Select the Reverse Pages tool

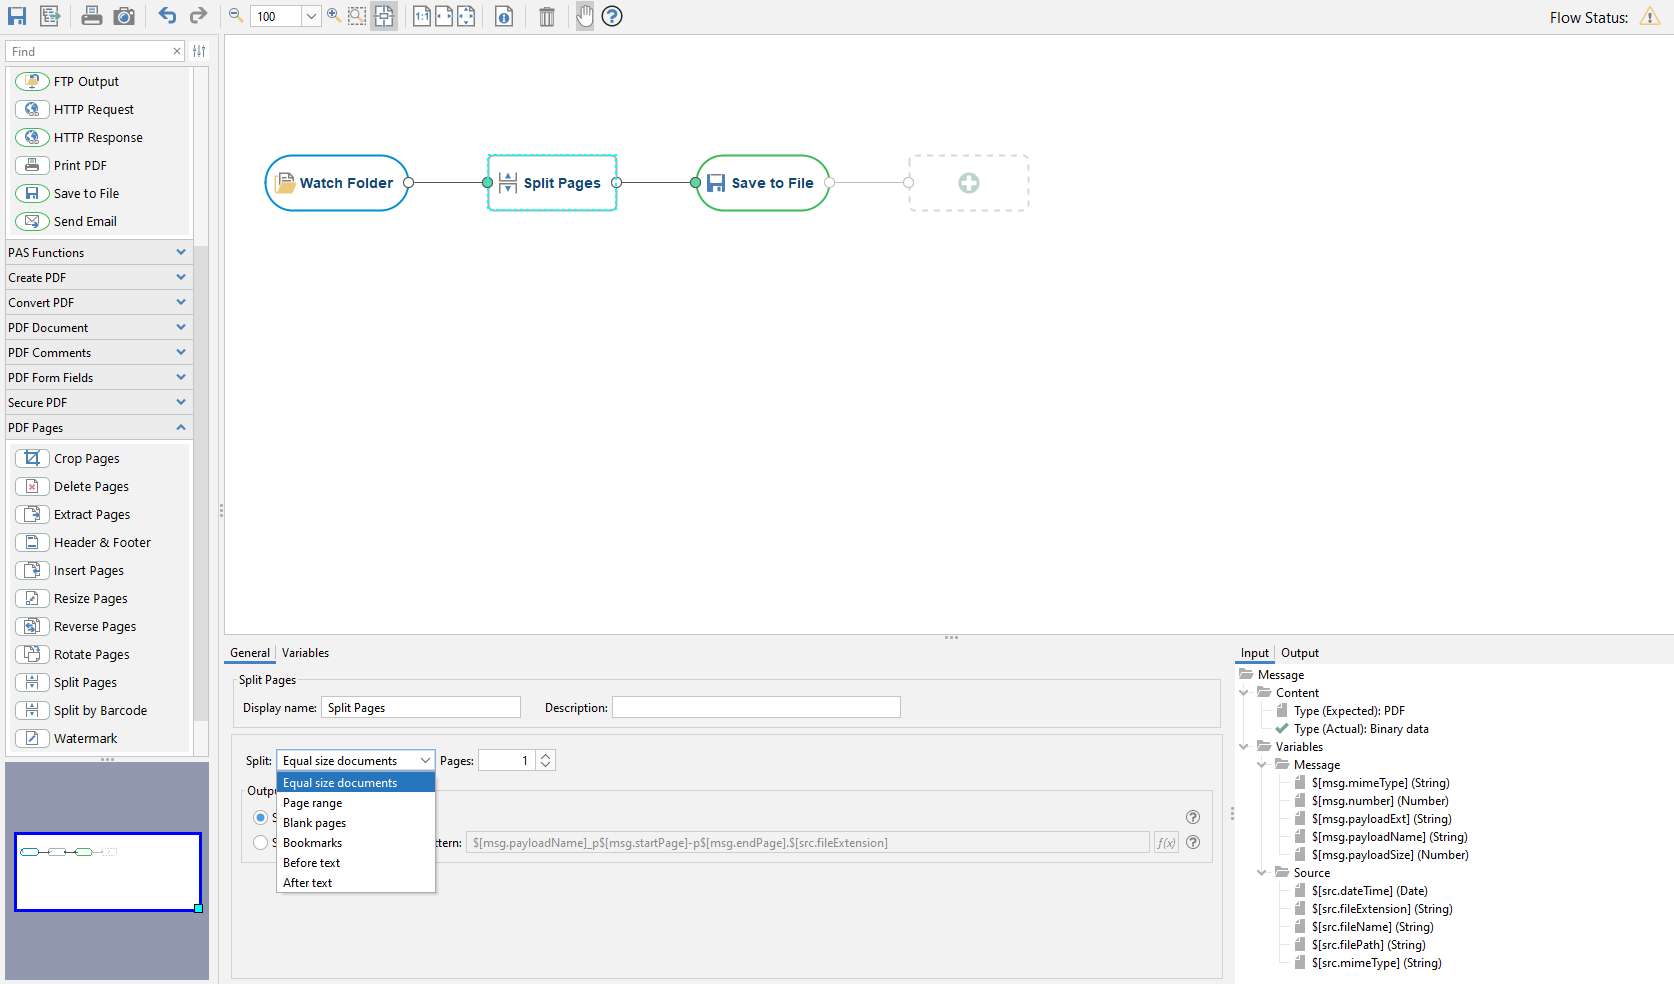[94, 626]
